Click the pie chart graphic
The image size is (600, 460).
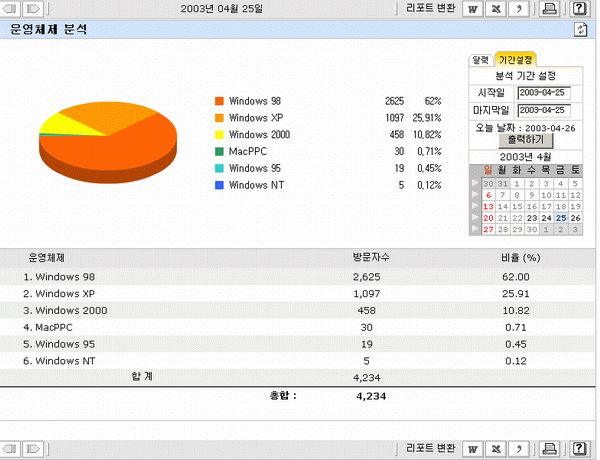point(108,142)
